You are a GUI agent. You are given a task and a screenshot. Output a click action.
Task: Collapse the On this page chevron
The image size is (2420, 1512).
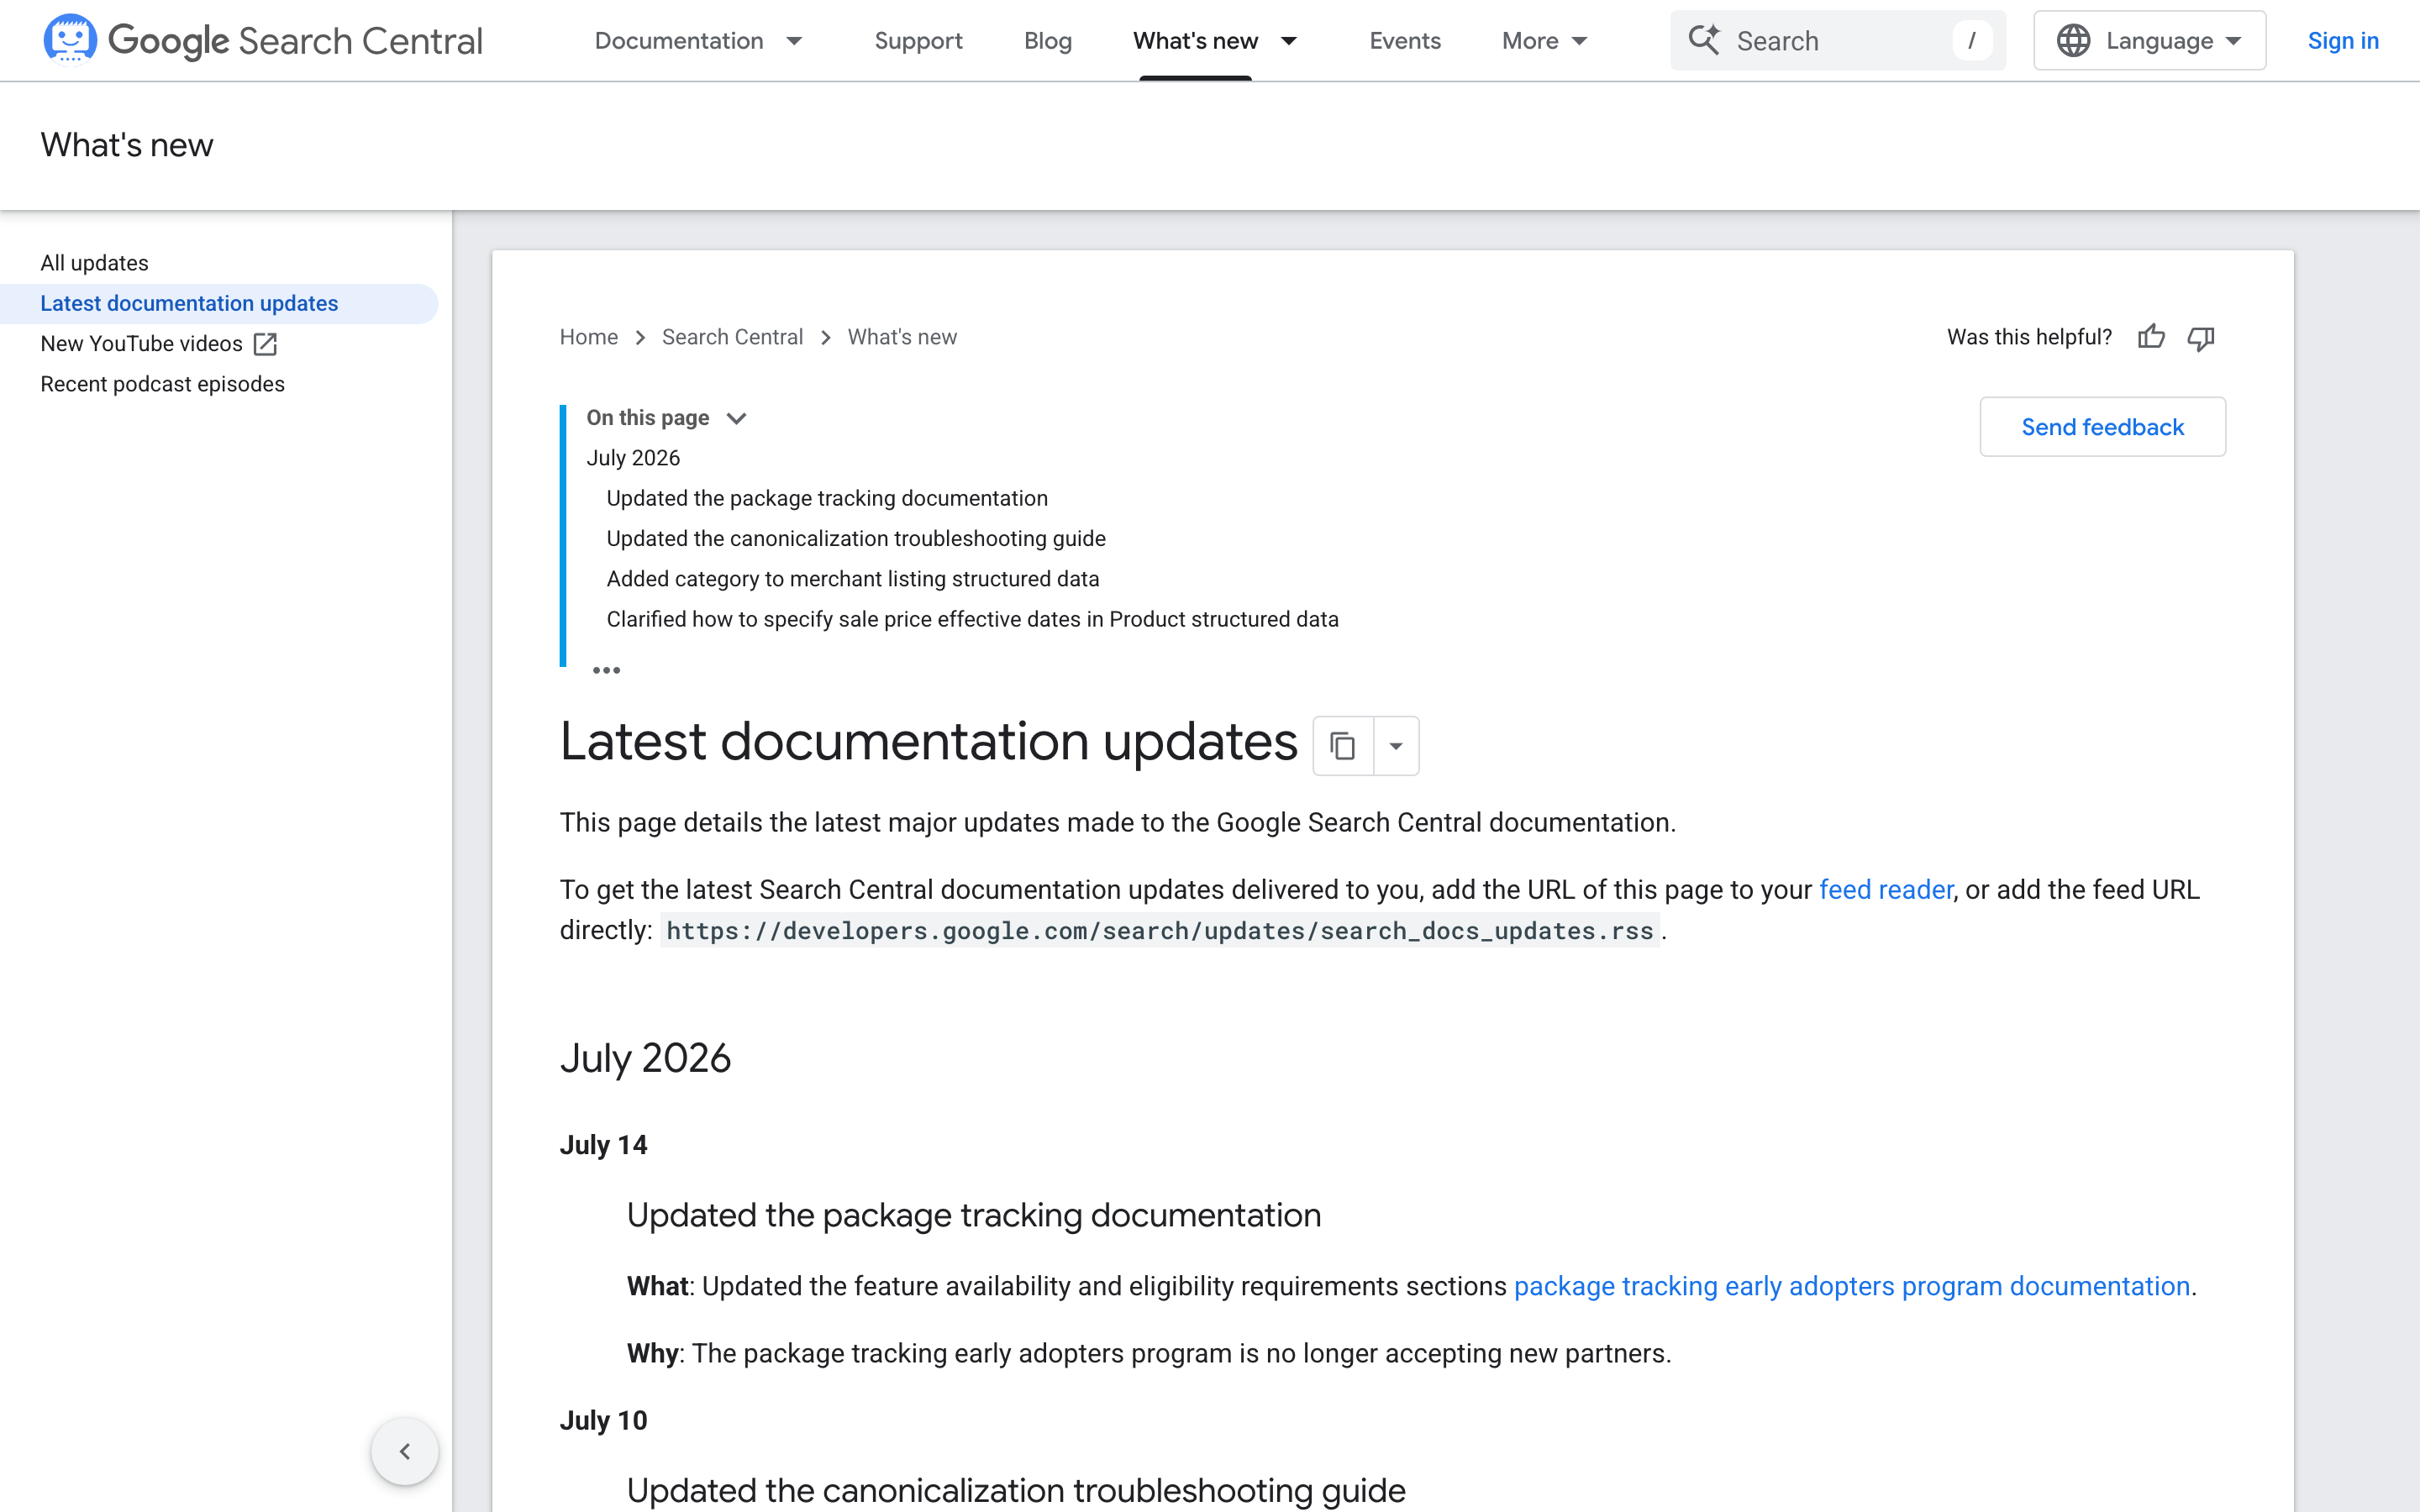(737, 418)
